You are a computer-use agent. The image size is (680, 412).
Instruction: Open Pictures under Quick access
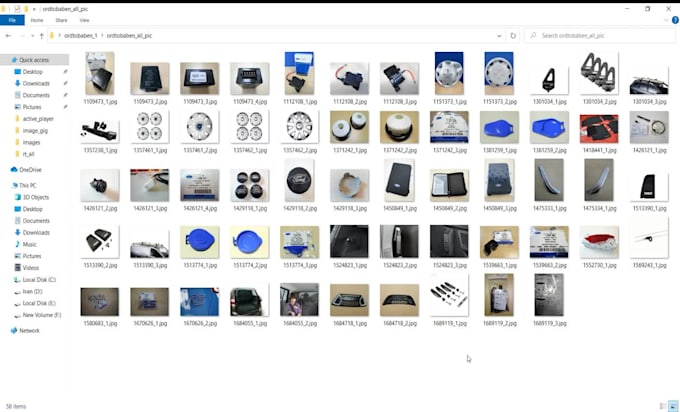28,107
